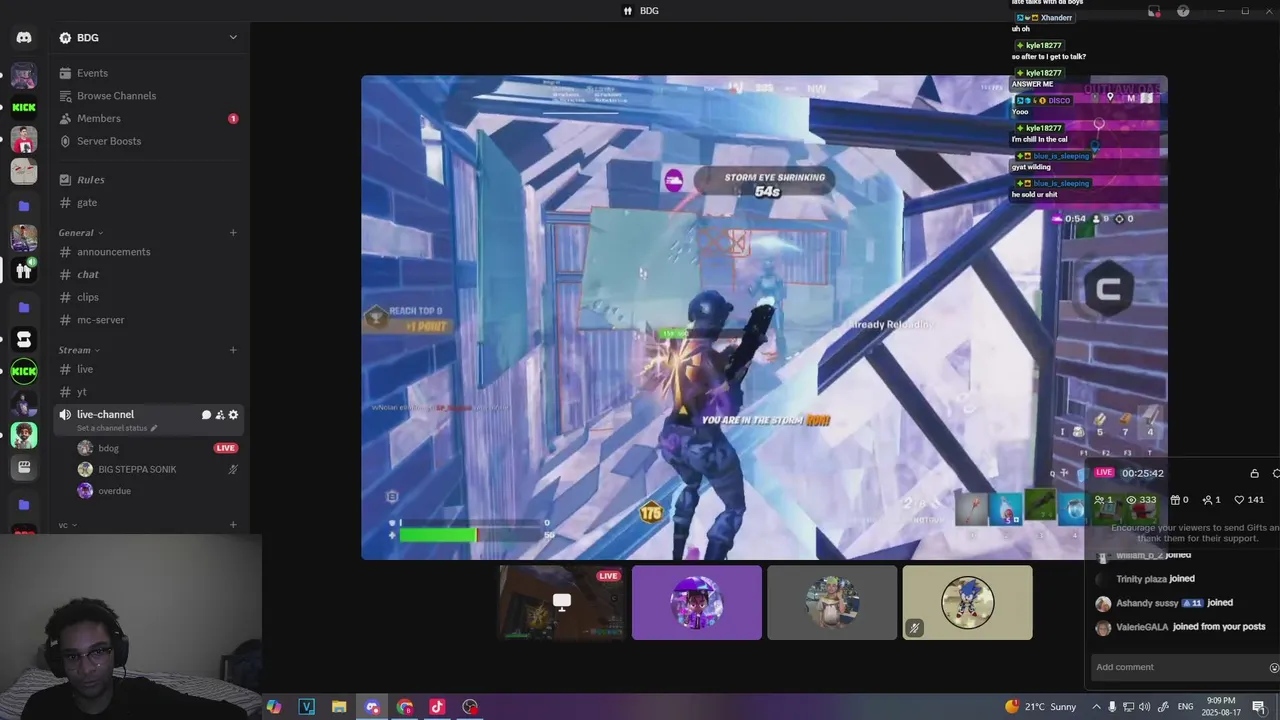Open the Discord help question mark icon
Image resolution: width=1280 pixels, height=720 pixels.
pos(1184,11)
